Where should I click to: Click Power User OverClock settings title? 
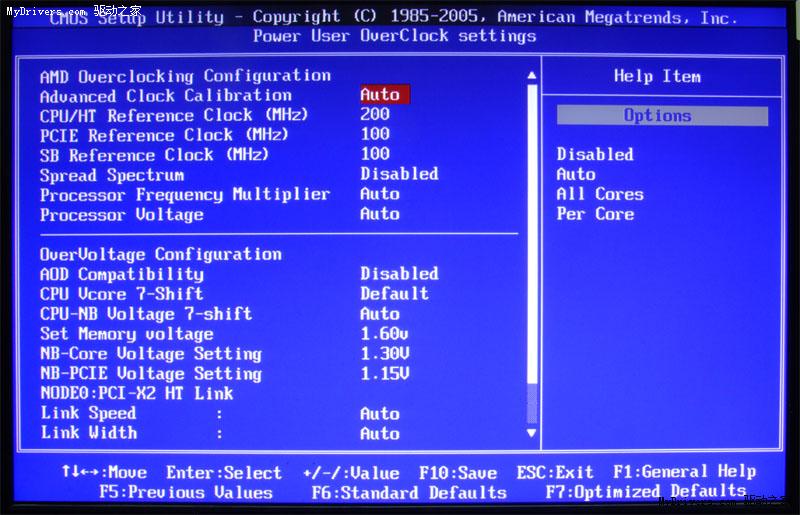[394, 36]
